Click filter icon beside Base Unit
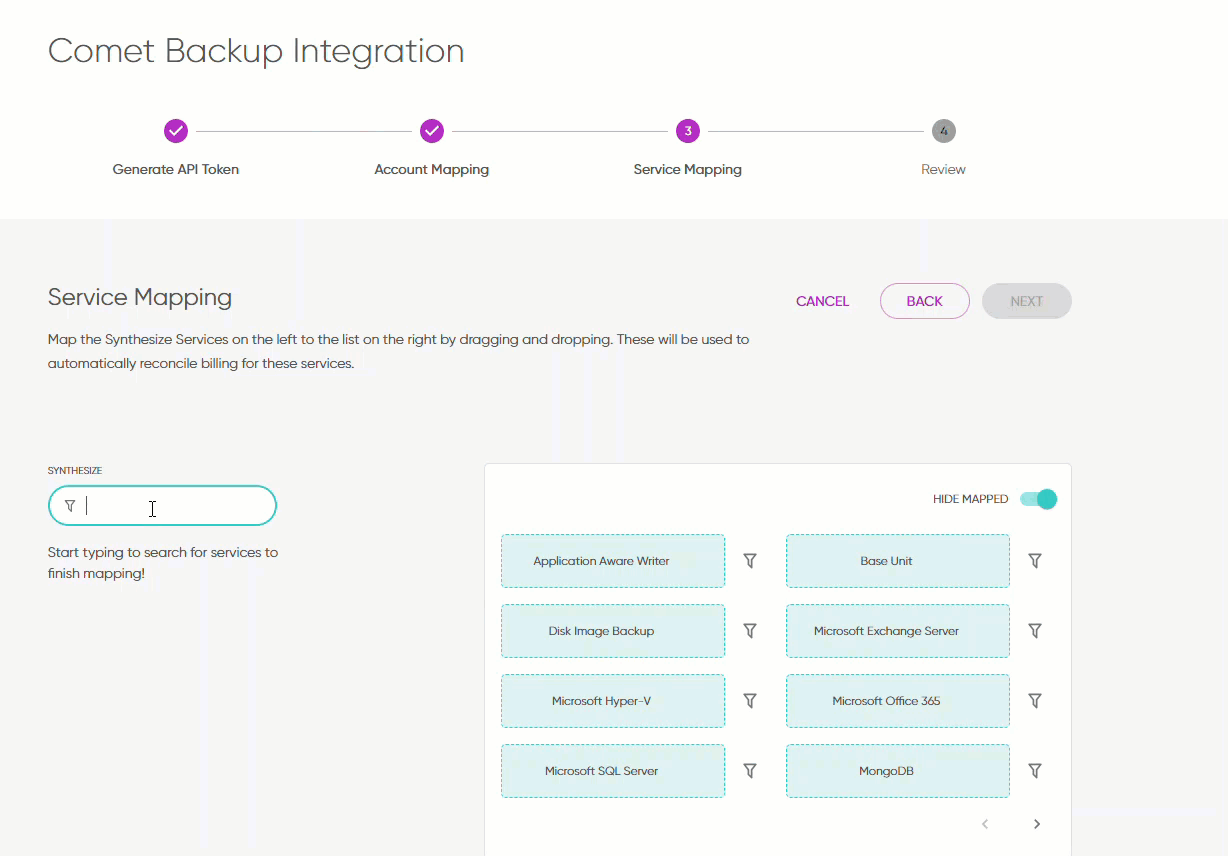This screenshot has width=1228, height=856. tap(1035, 561)
